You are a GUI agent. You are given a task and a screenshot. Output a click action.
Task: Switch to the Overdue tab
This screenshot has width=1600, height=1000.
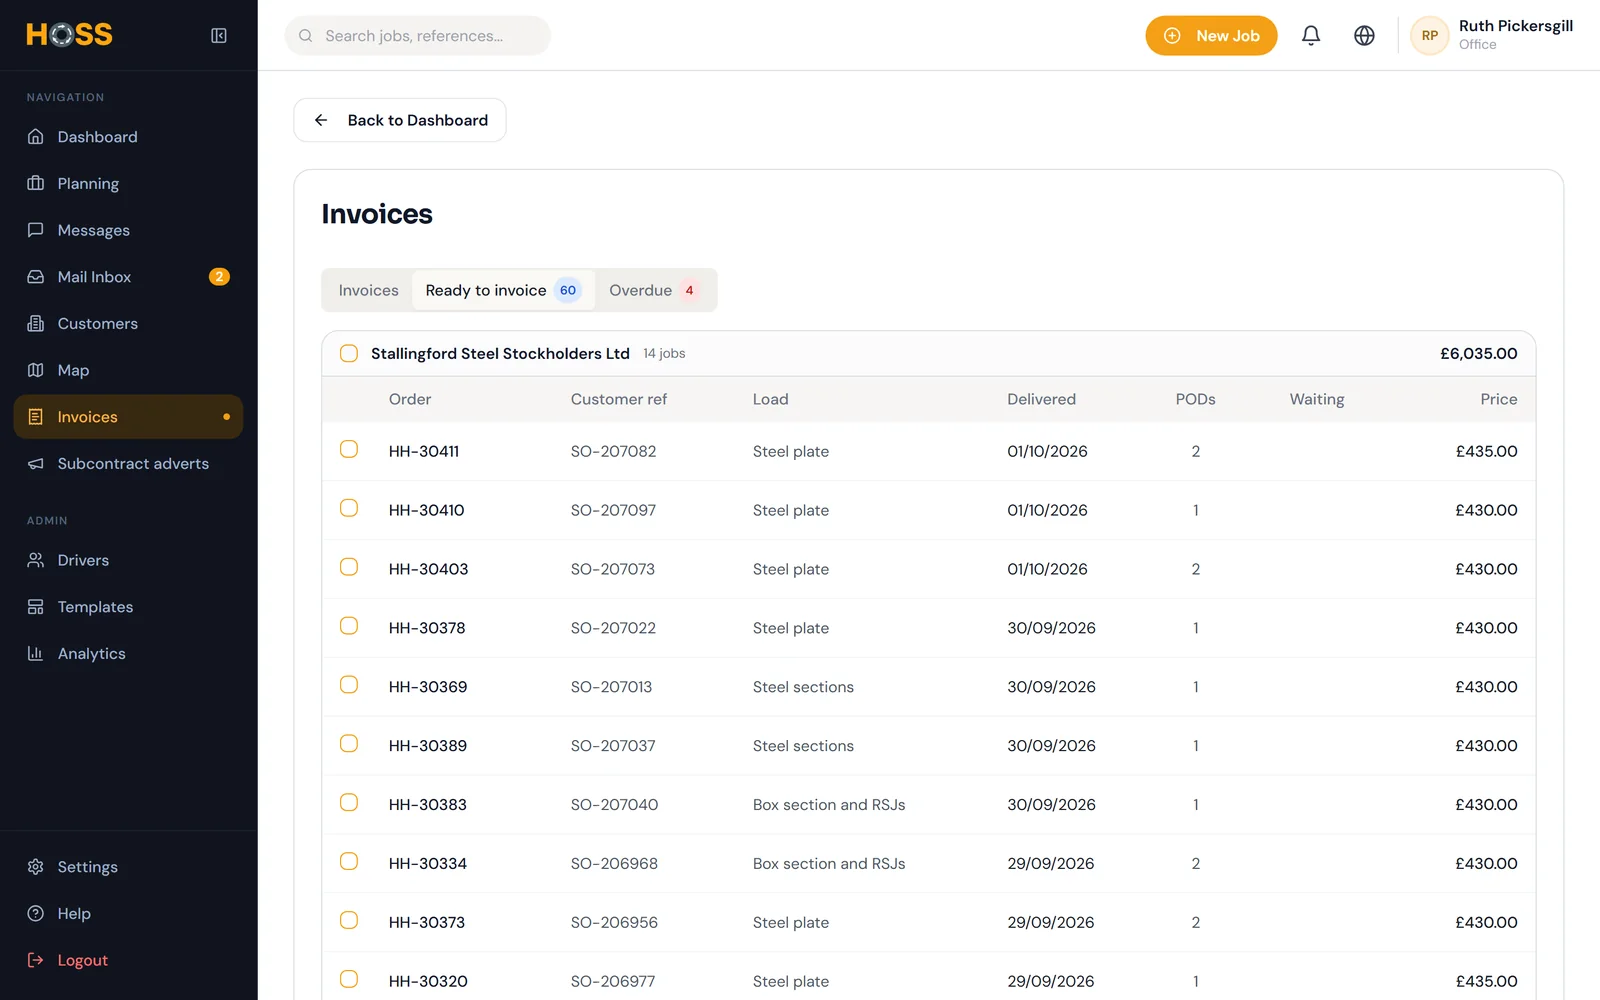[655, 290]
